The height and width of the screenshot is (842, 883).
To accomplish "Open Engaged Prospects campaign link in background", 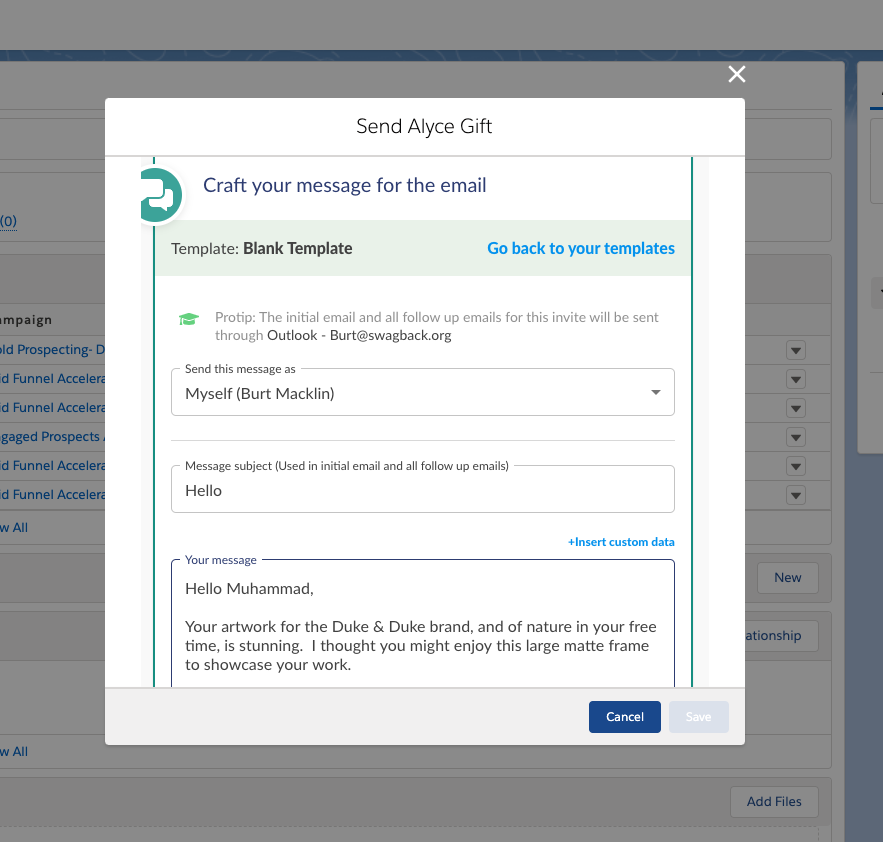I will [x=52, y=436].
